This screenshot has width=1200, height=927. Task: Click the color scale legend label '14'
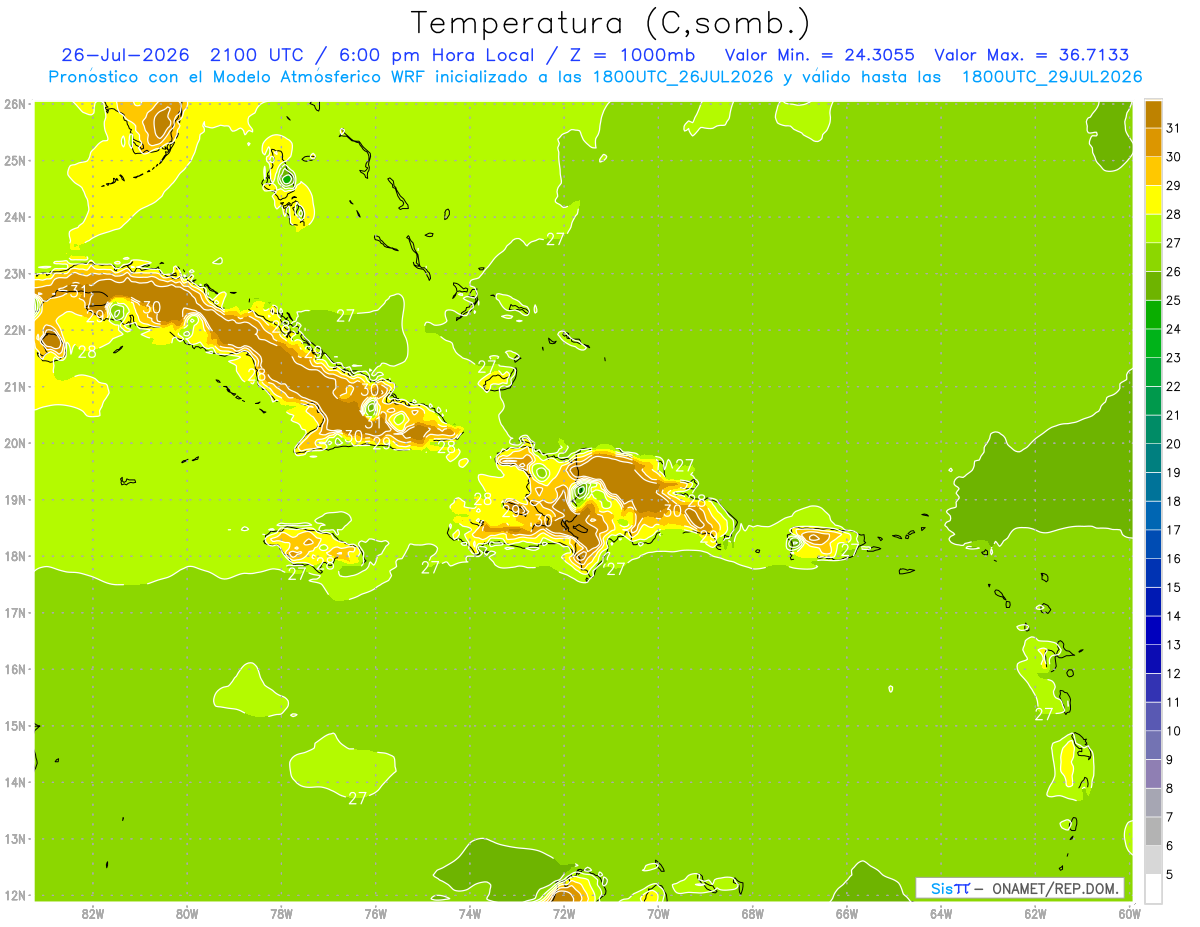[1174, 616]
